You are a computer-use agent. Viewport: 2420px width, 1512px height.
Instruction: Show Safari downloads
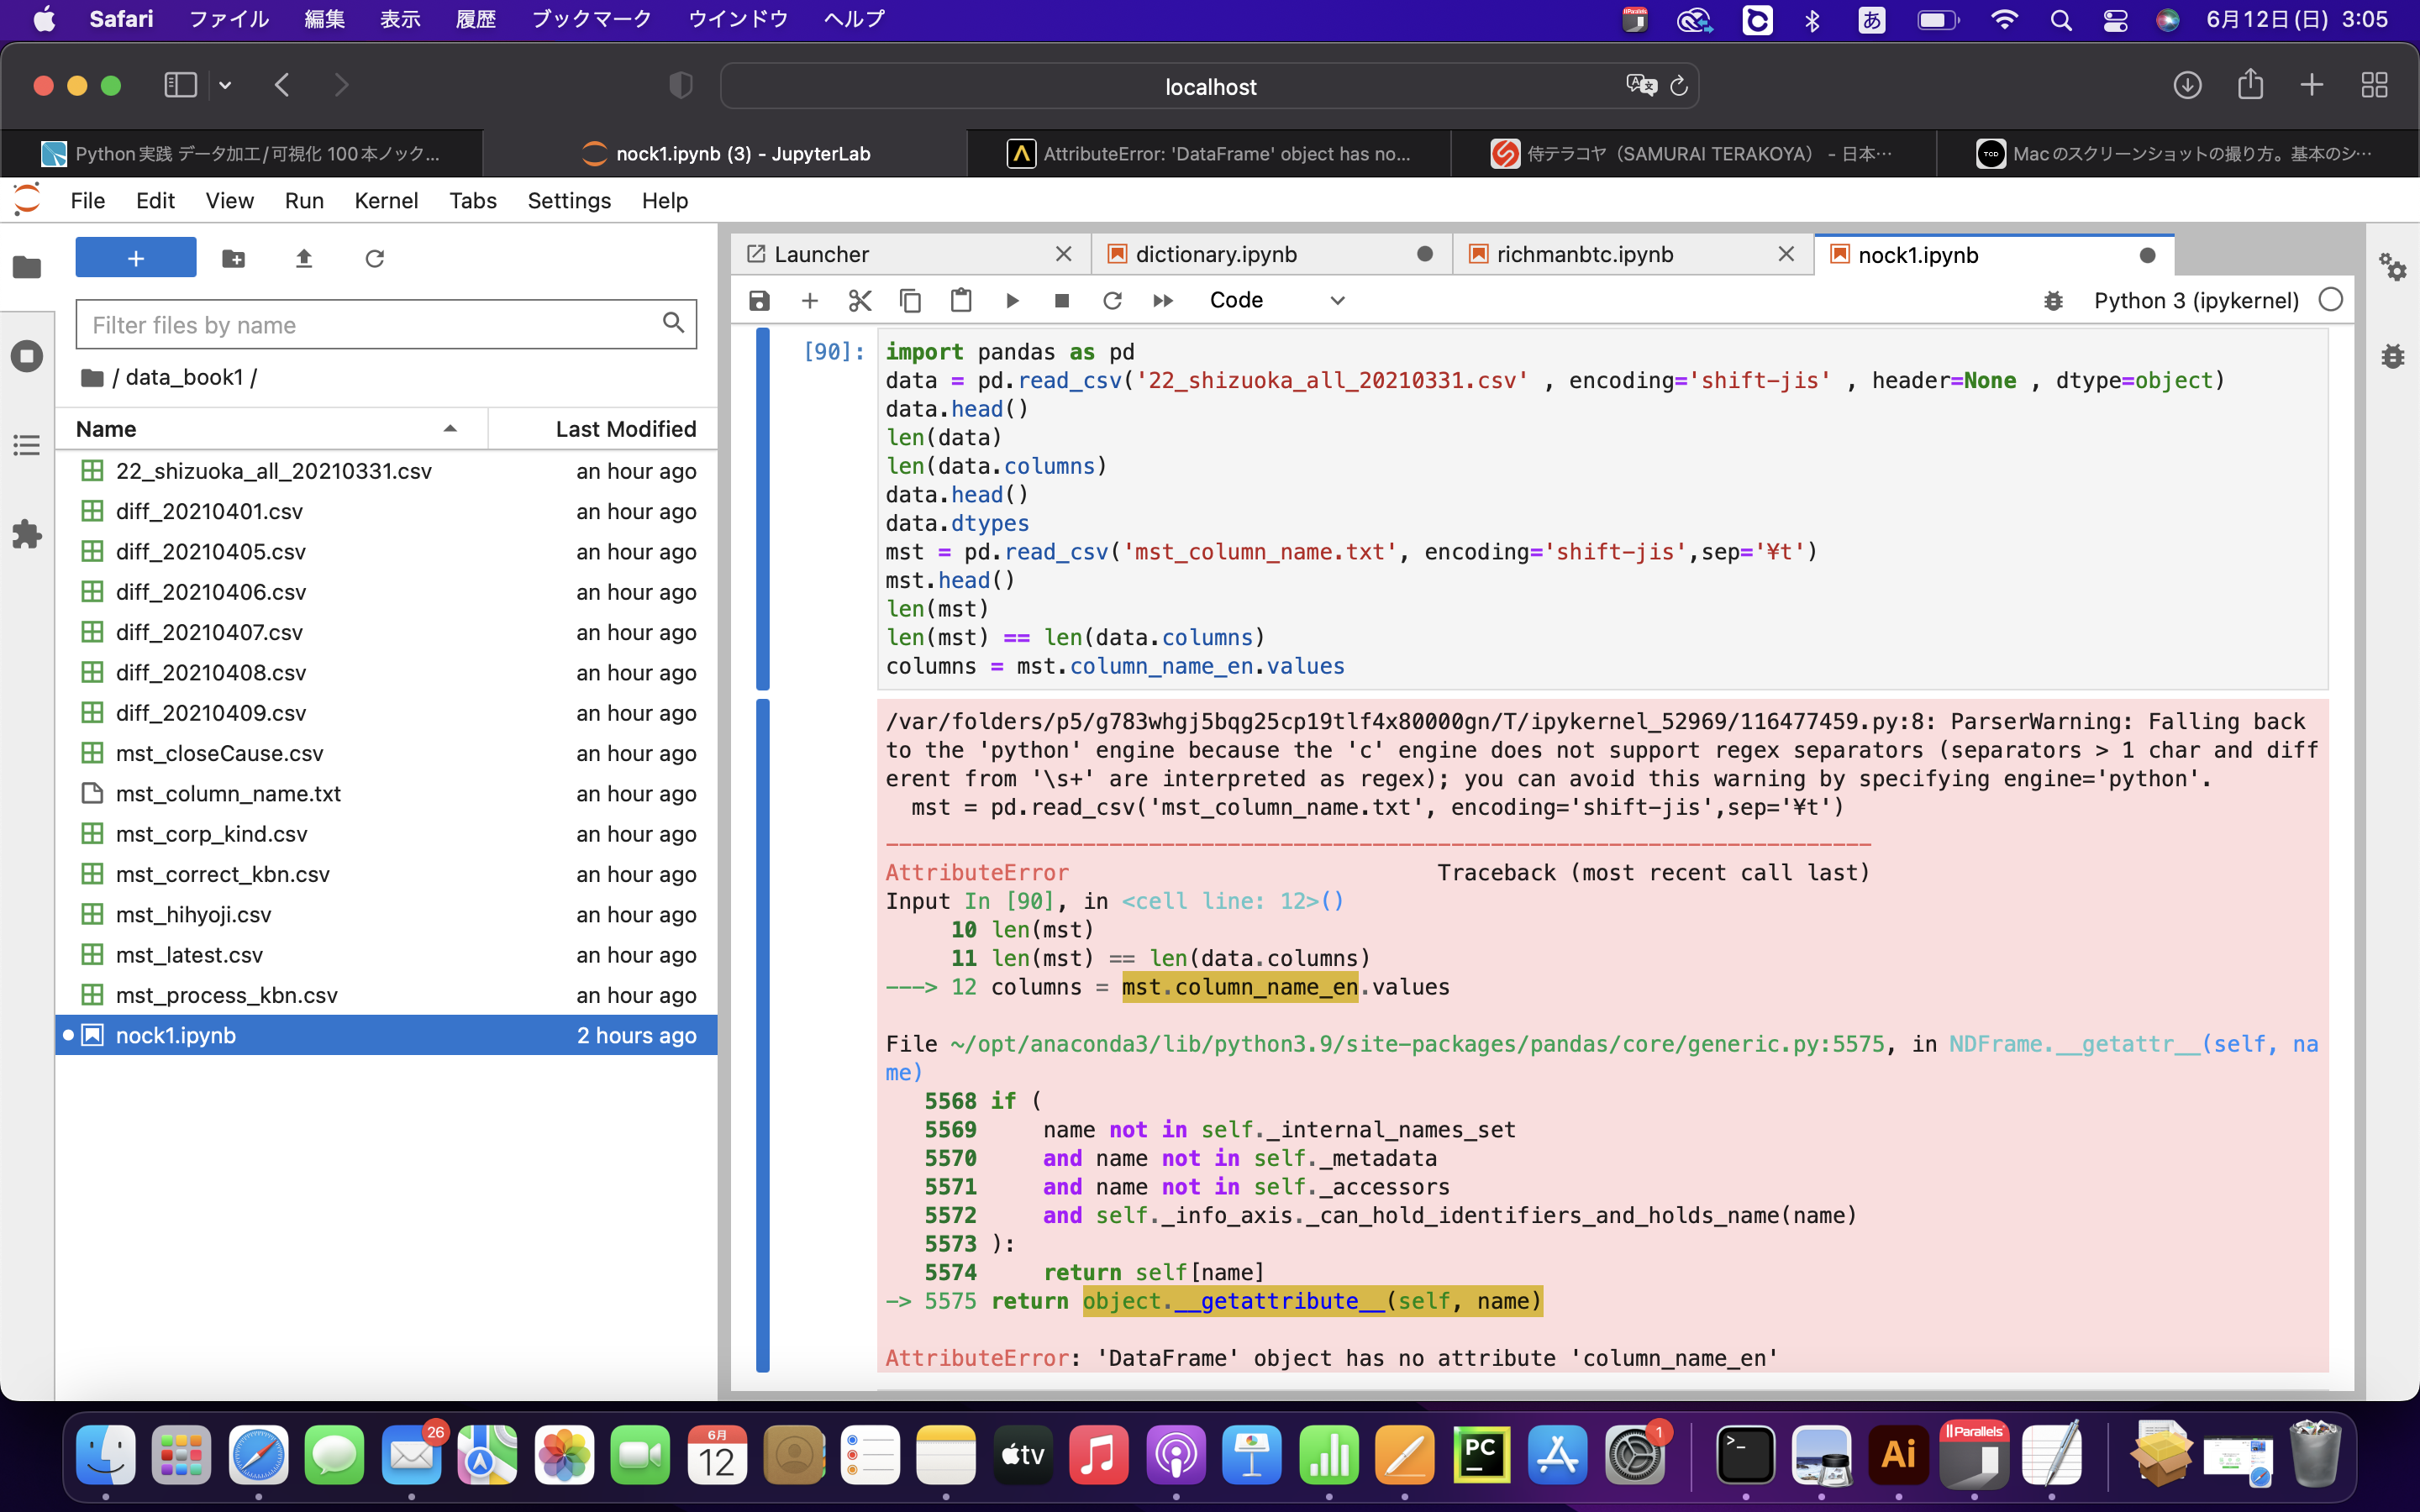tap(2187, 85)
